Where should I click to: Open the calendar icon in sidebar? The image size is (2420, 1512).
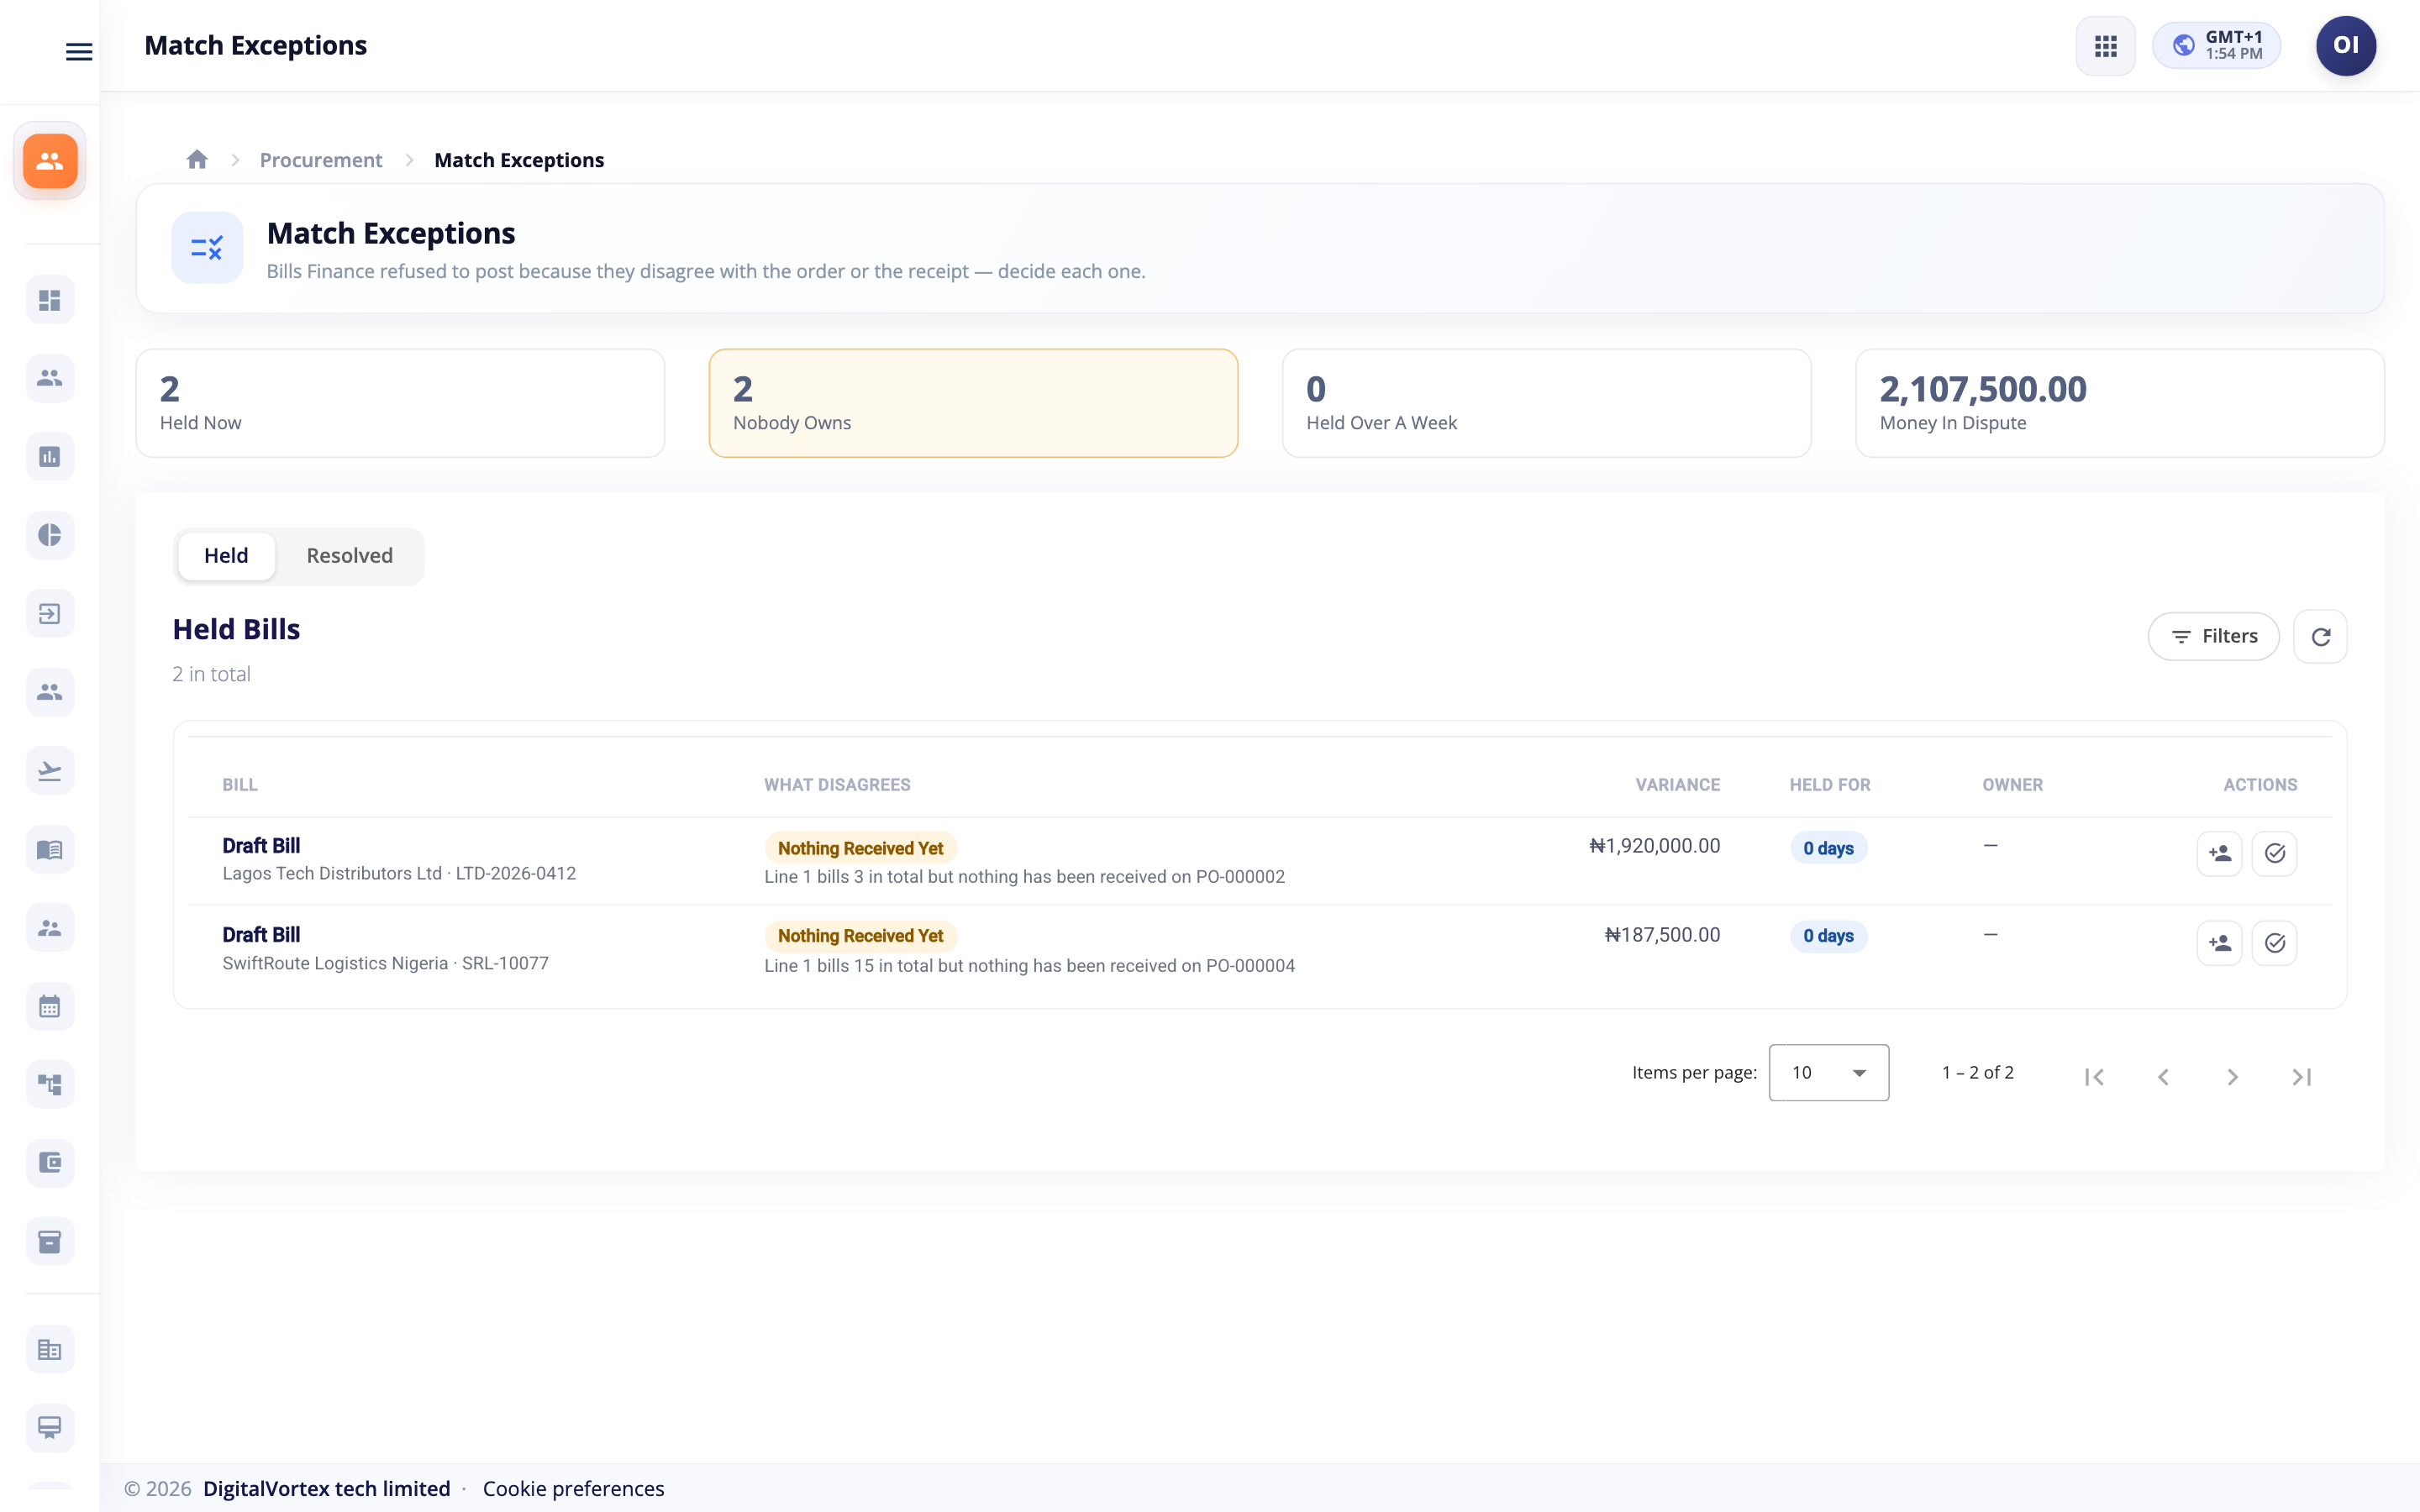coord(50,1007)
